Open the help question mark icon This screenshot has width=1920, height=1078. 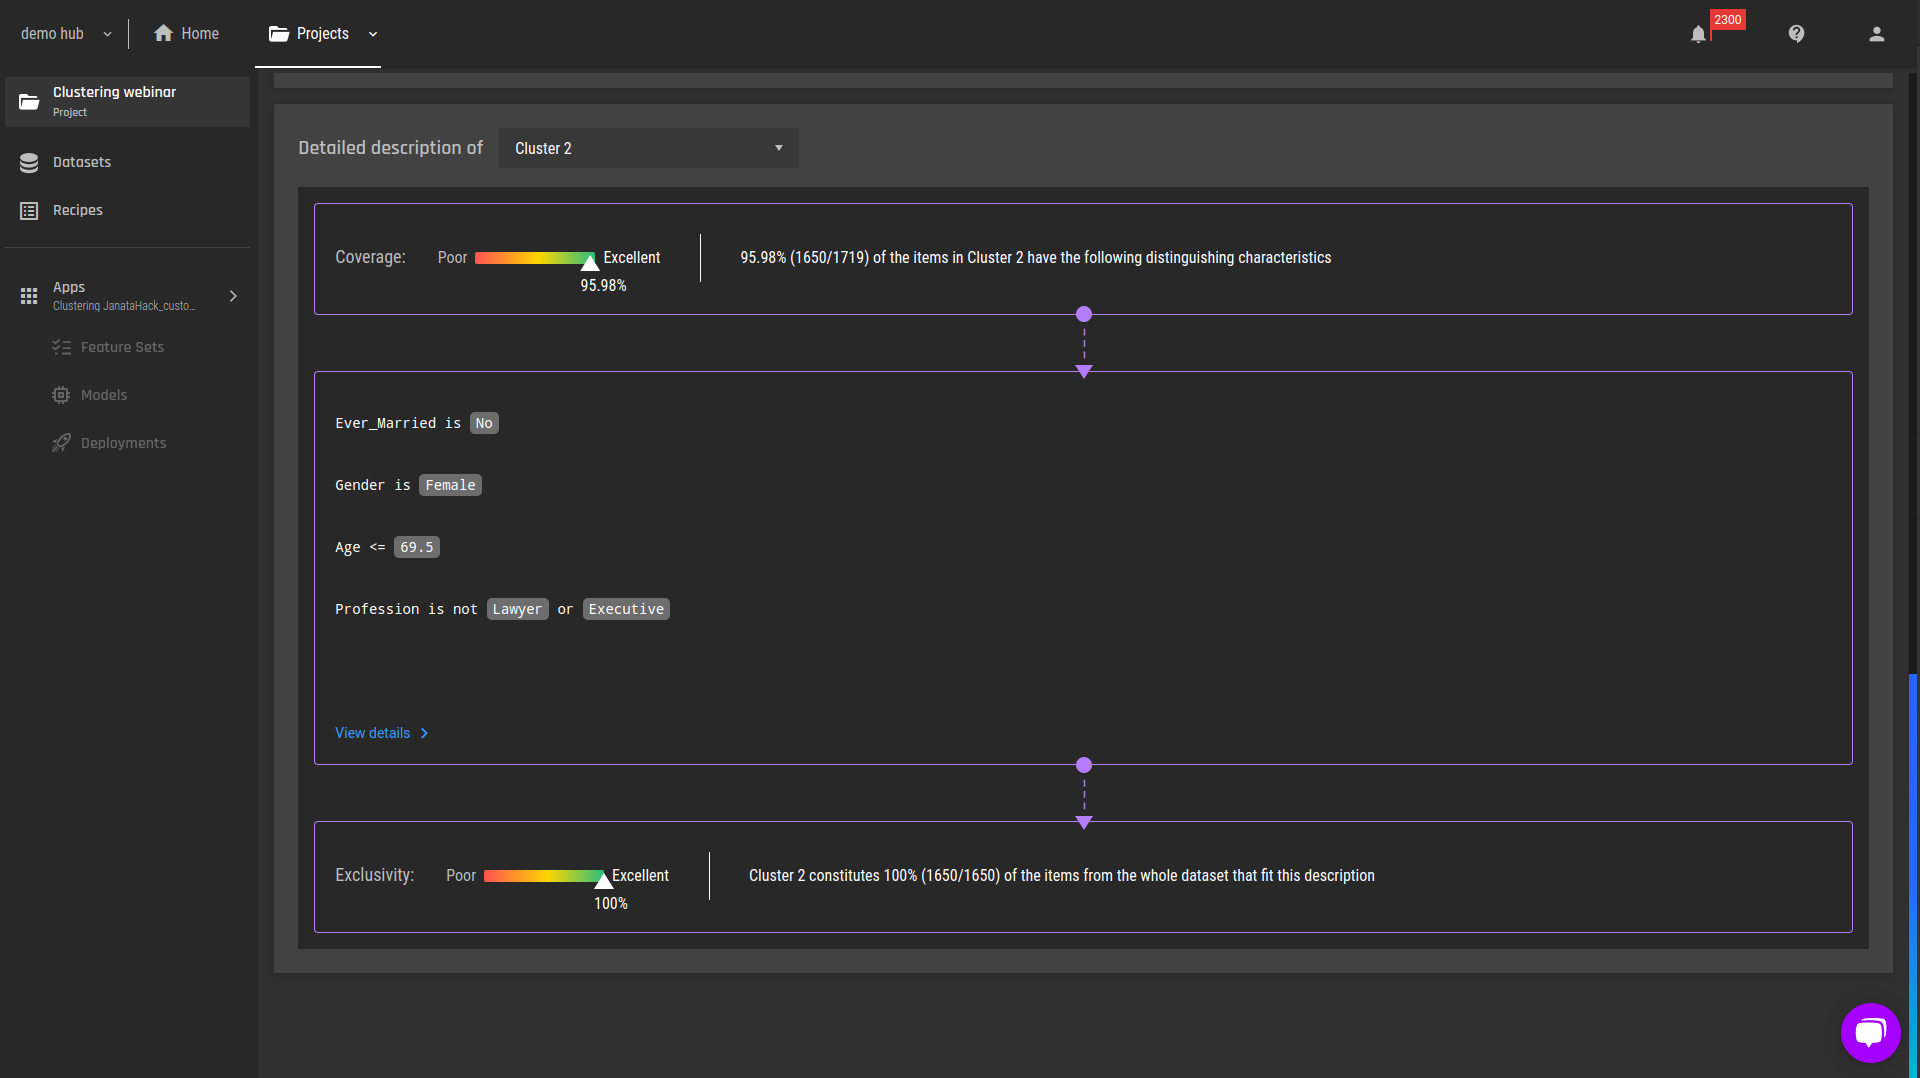1797,34
